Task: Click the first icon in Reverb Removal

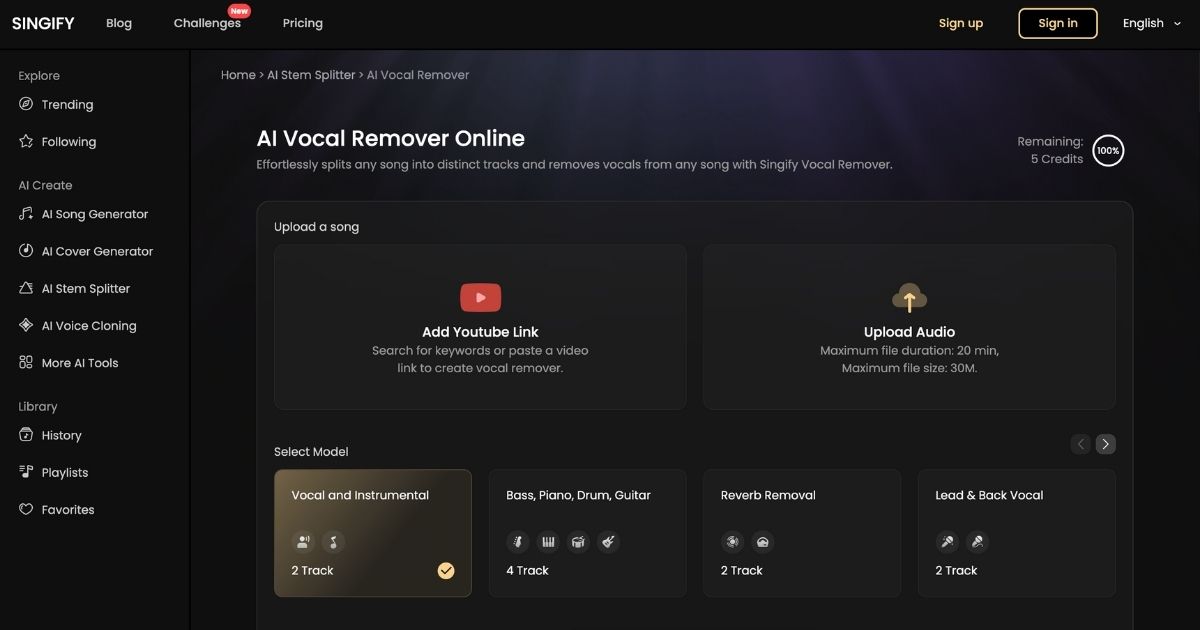Action: [732, 542]
